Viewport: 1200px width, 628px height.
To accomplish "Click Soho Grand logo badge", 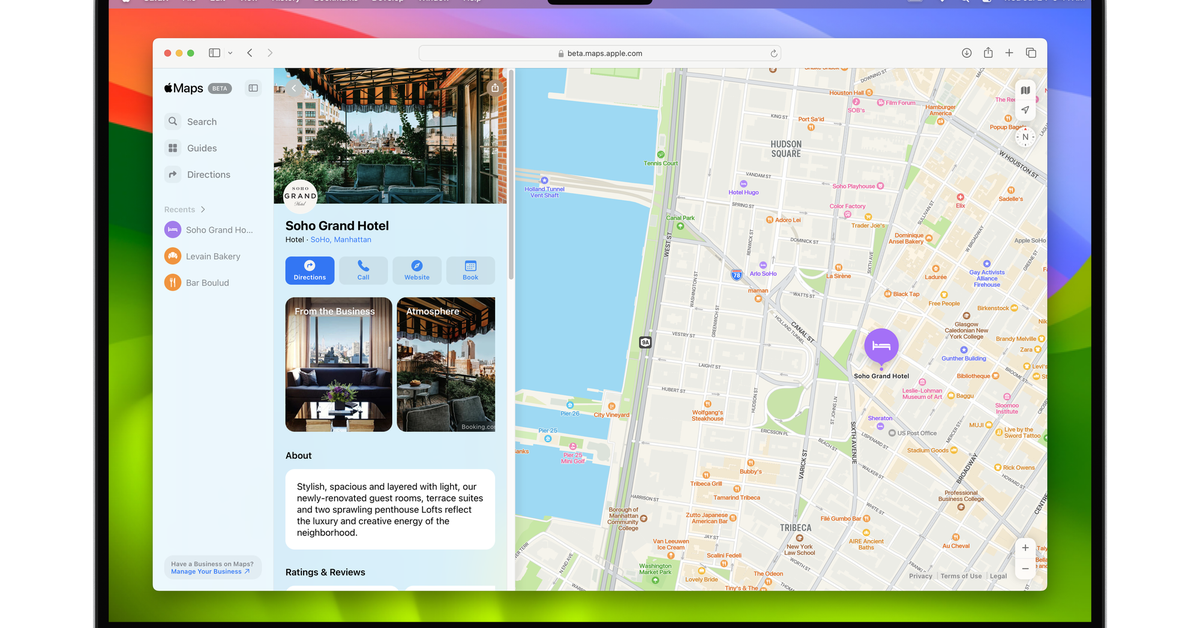I will tap(300, 195).
